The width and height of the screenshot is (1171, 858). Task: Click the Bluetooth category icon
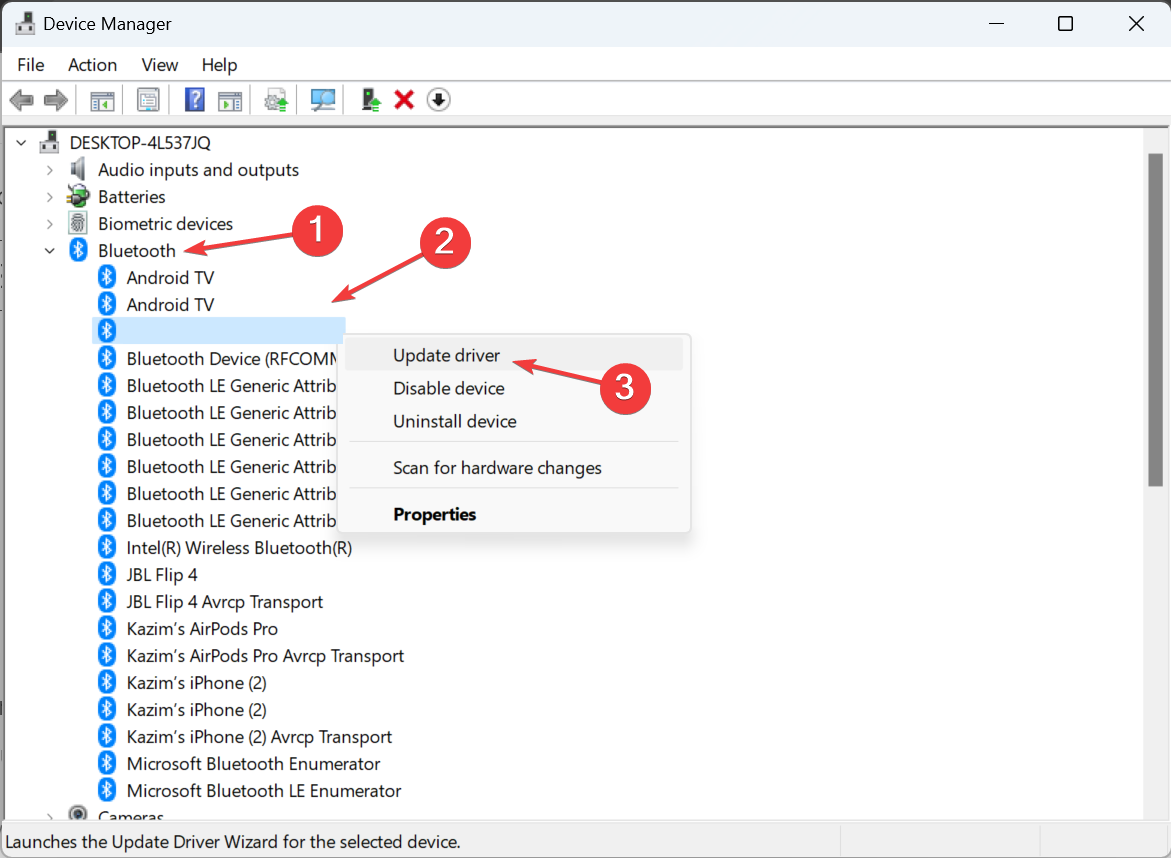[78, 250]
